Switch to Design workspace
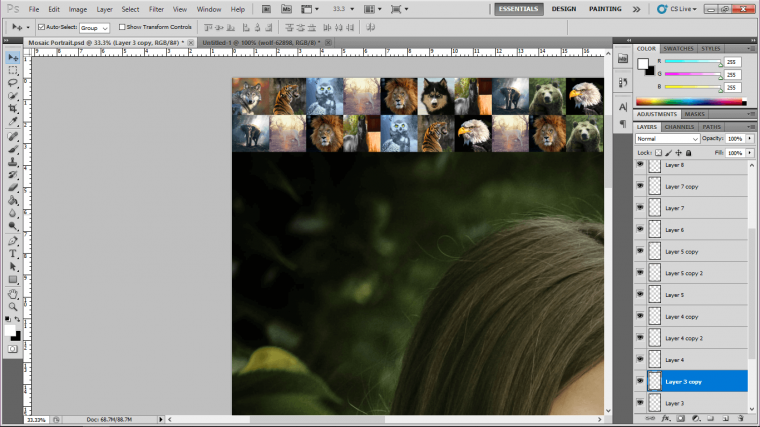This screenshot has width=760, height=427. [564, 9]
